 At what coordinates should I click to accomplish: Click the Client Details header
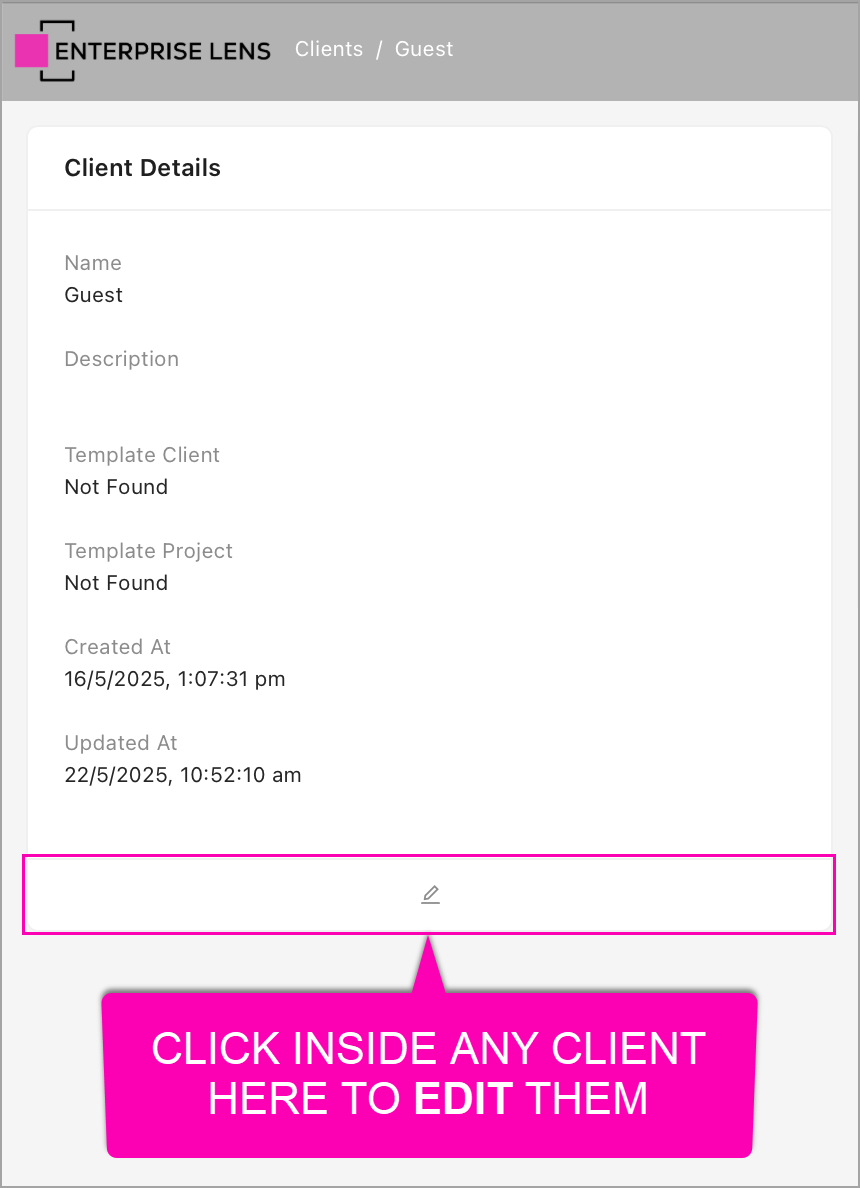point(142,168)
